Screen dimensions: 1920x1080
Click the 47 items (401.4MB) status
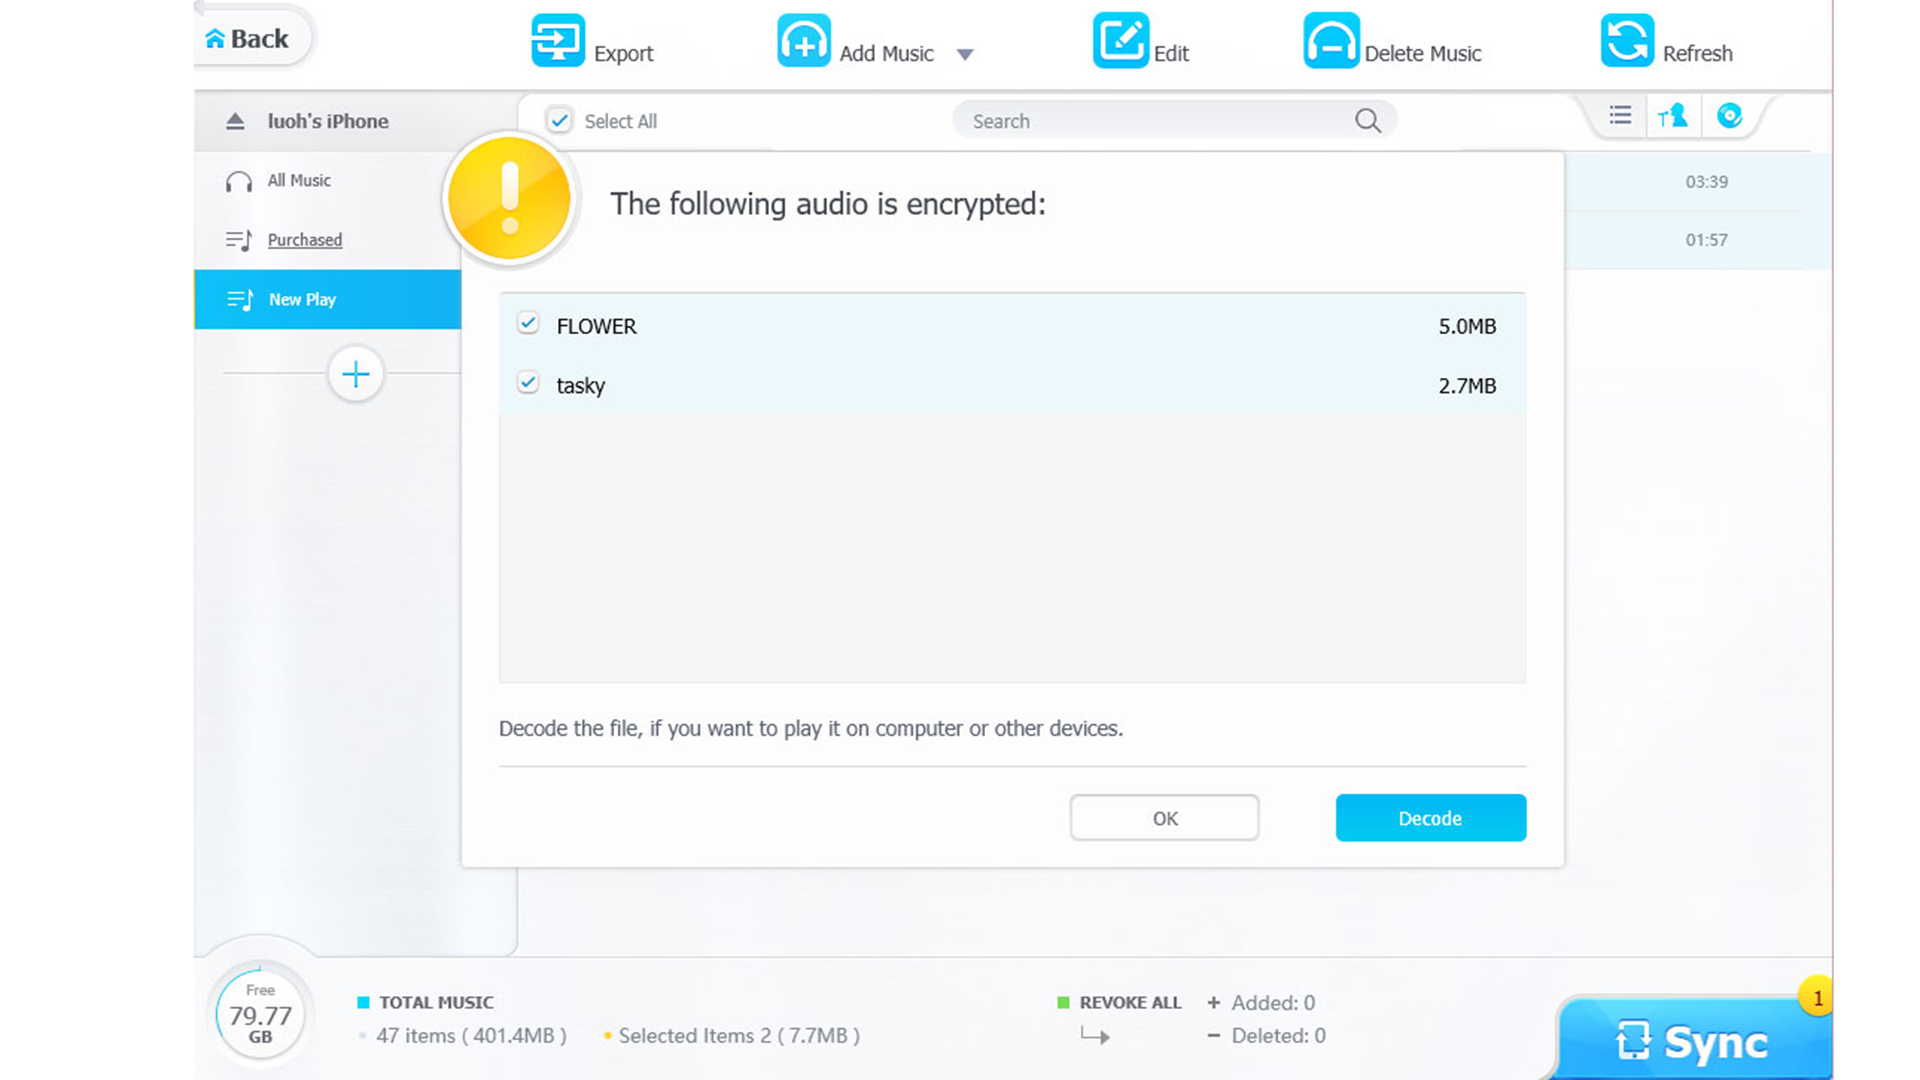(x=471, y=1036)
